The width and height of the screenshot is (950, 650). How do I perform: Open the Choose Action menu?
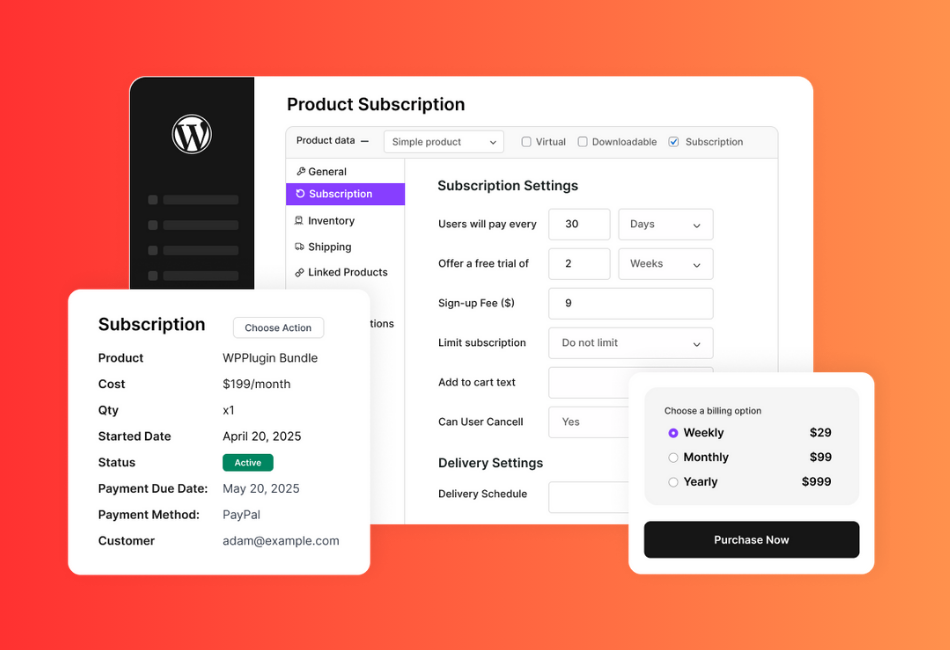[x=278, y=327]
